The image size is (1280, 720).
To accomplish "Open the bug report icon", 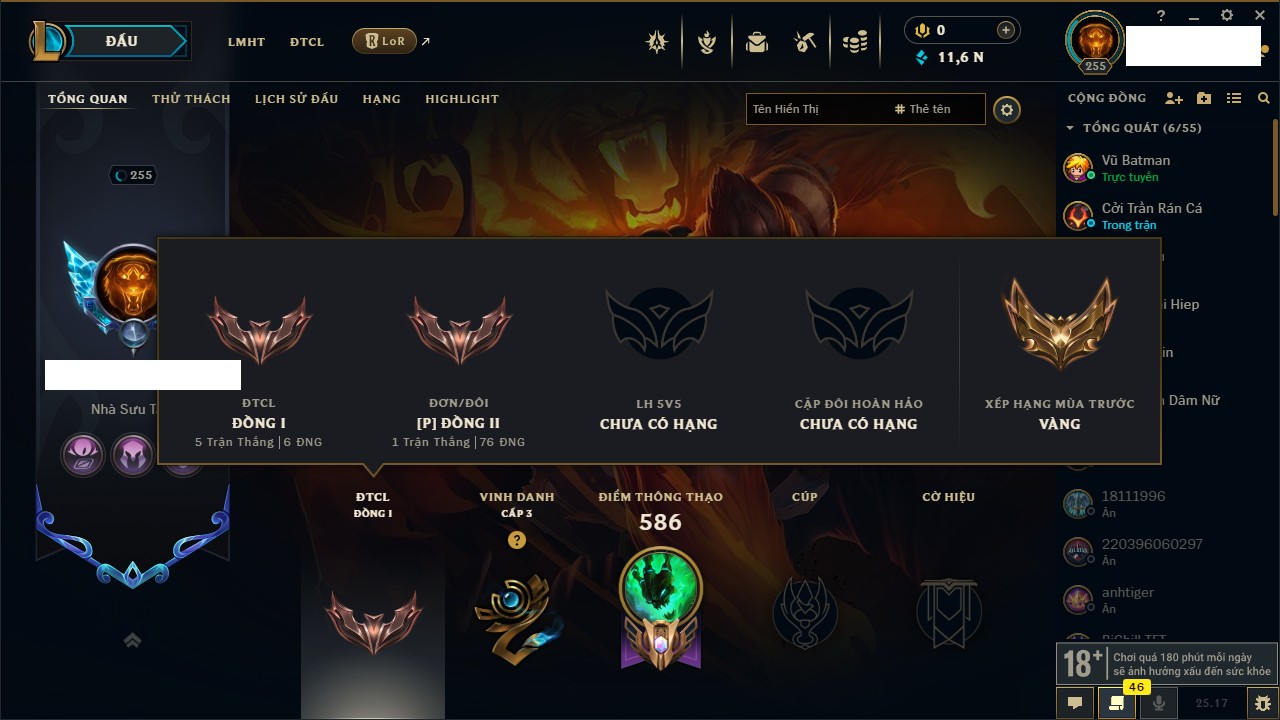I will point(1262,703).
